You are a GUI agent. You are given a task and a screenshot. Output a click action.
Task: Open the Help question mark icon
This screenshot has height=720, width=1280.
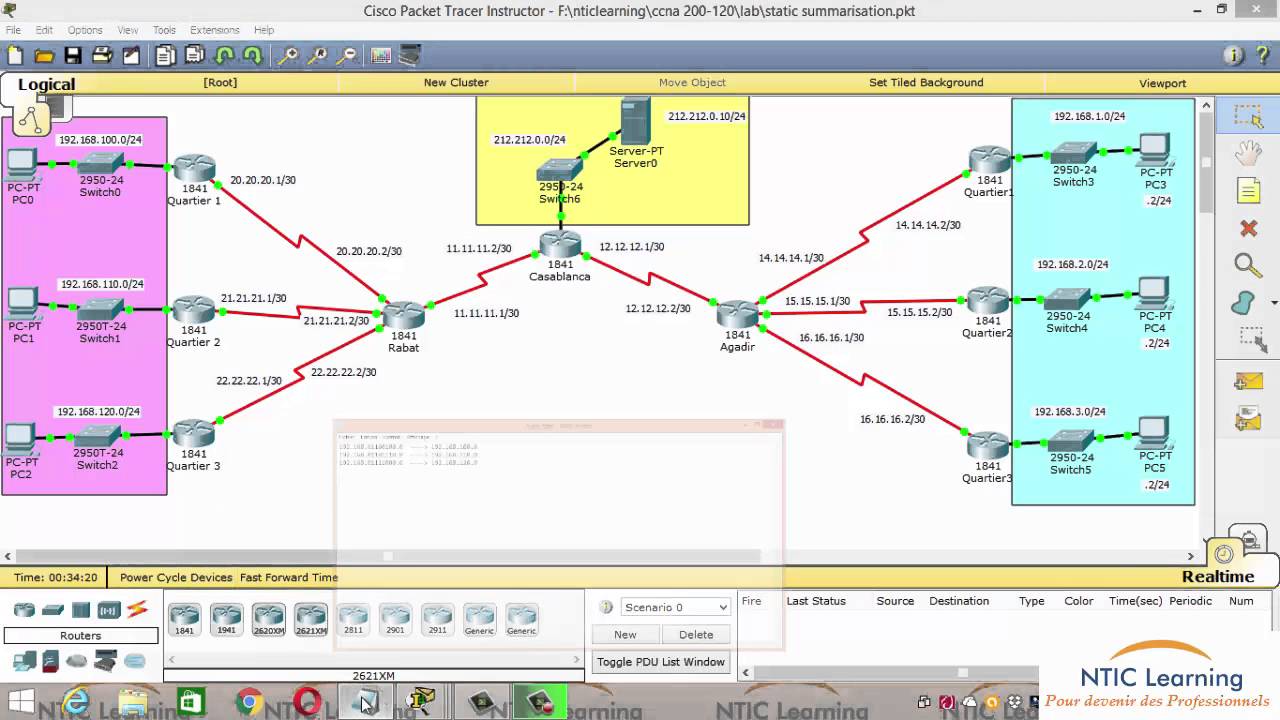(1263, 56)
